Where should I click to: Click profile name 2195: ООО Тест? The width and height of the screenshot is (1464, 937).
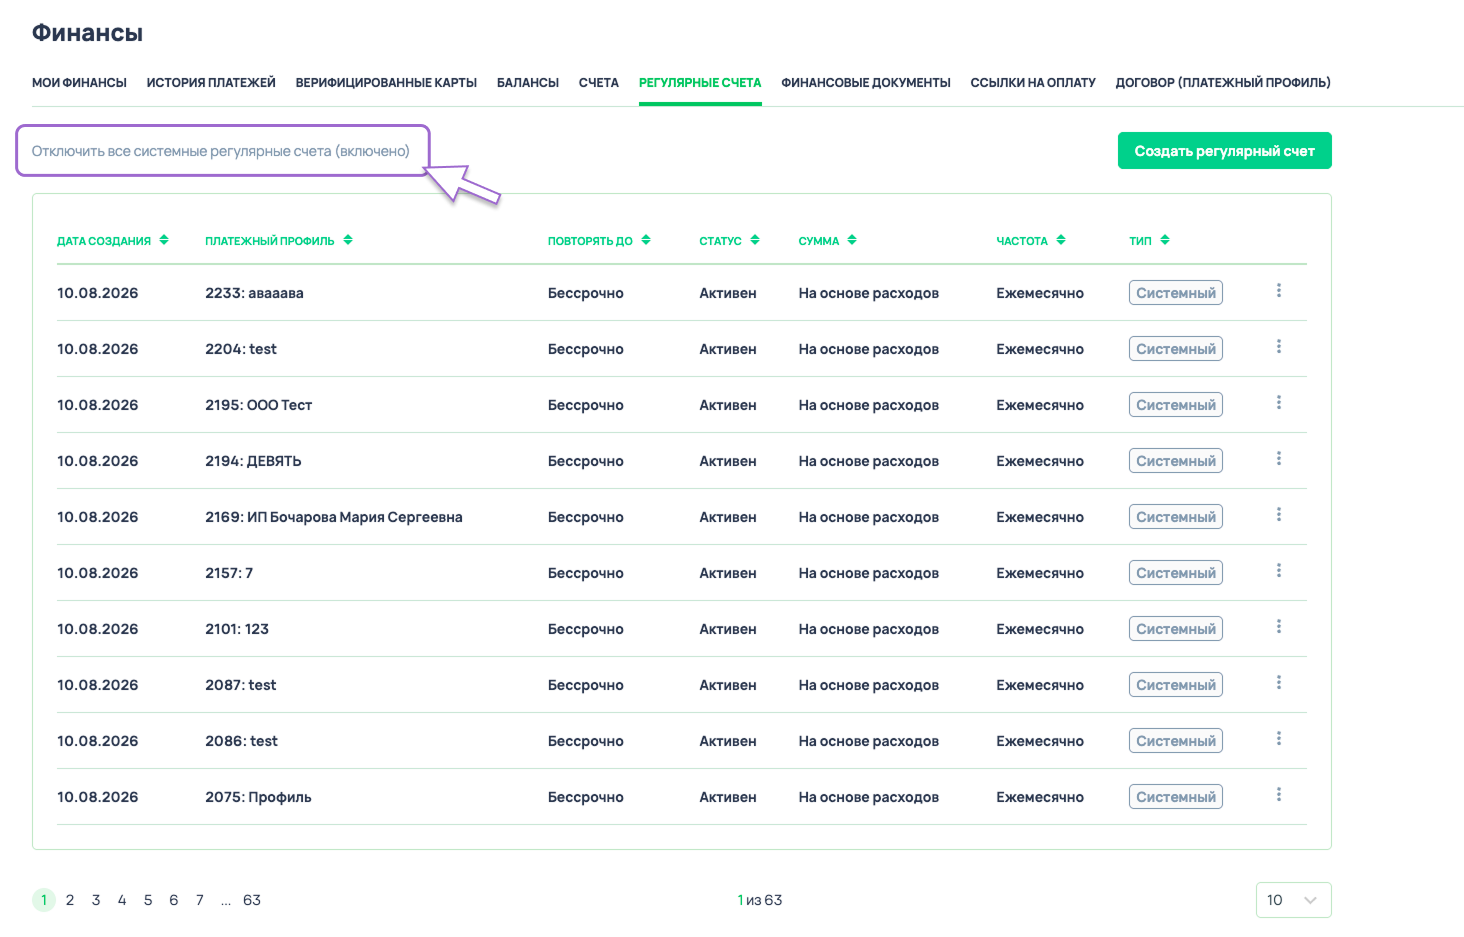(x=259, y=405)
